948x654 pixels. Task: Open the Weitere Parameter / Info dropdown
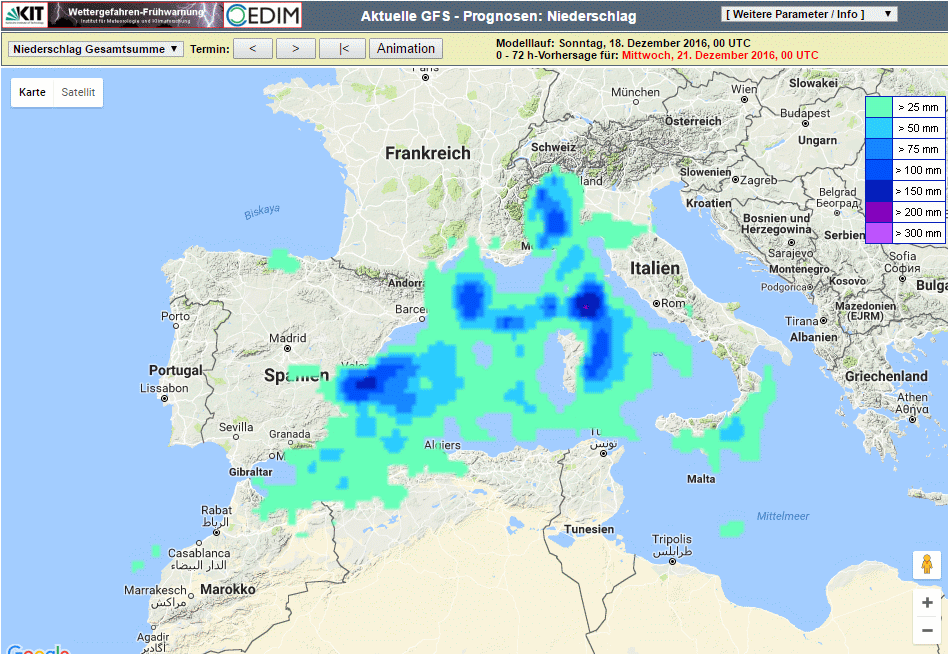[809, 14]
